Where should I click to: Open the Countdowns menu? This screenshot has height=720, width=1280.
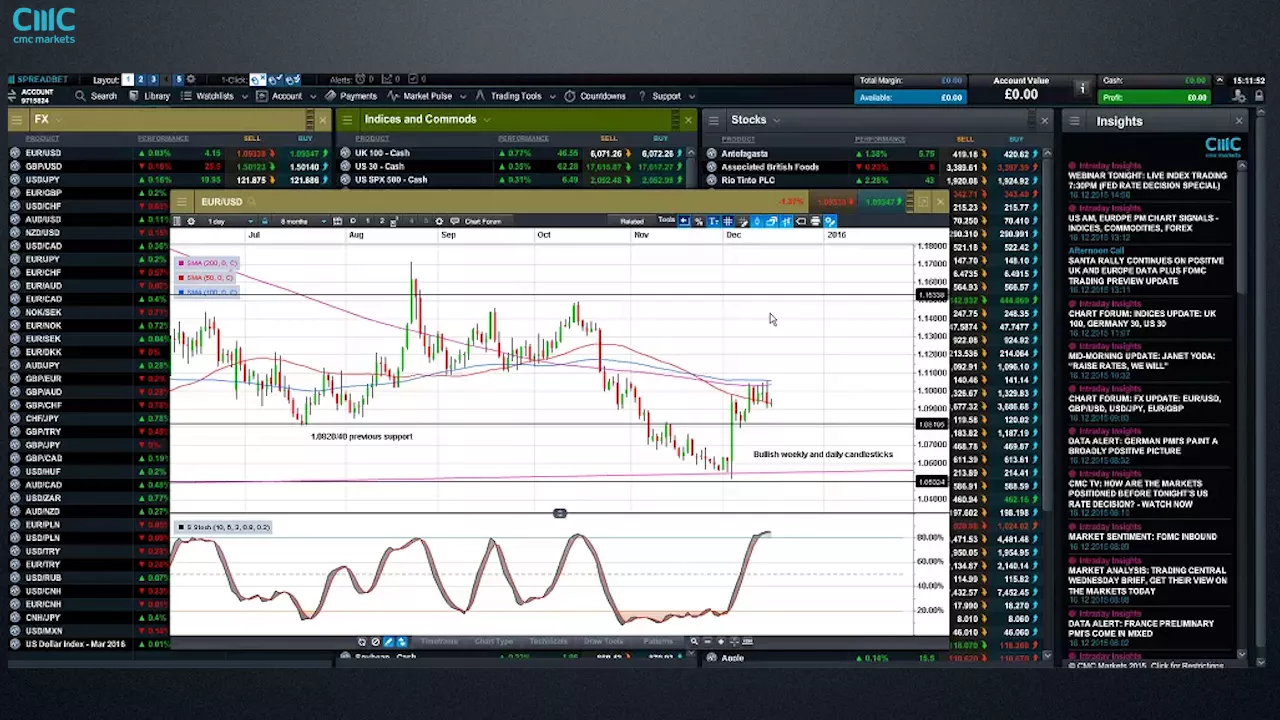(595, 96)
